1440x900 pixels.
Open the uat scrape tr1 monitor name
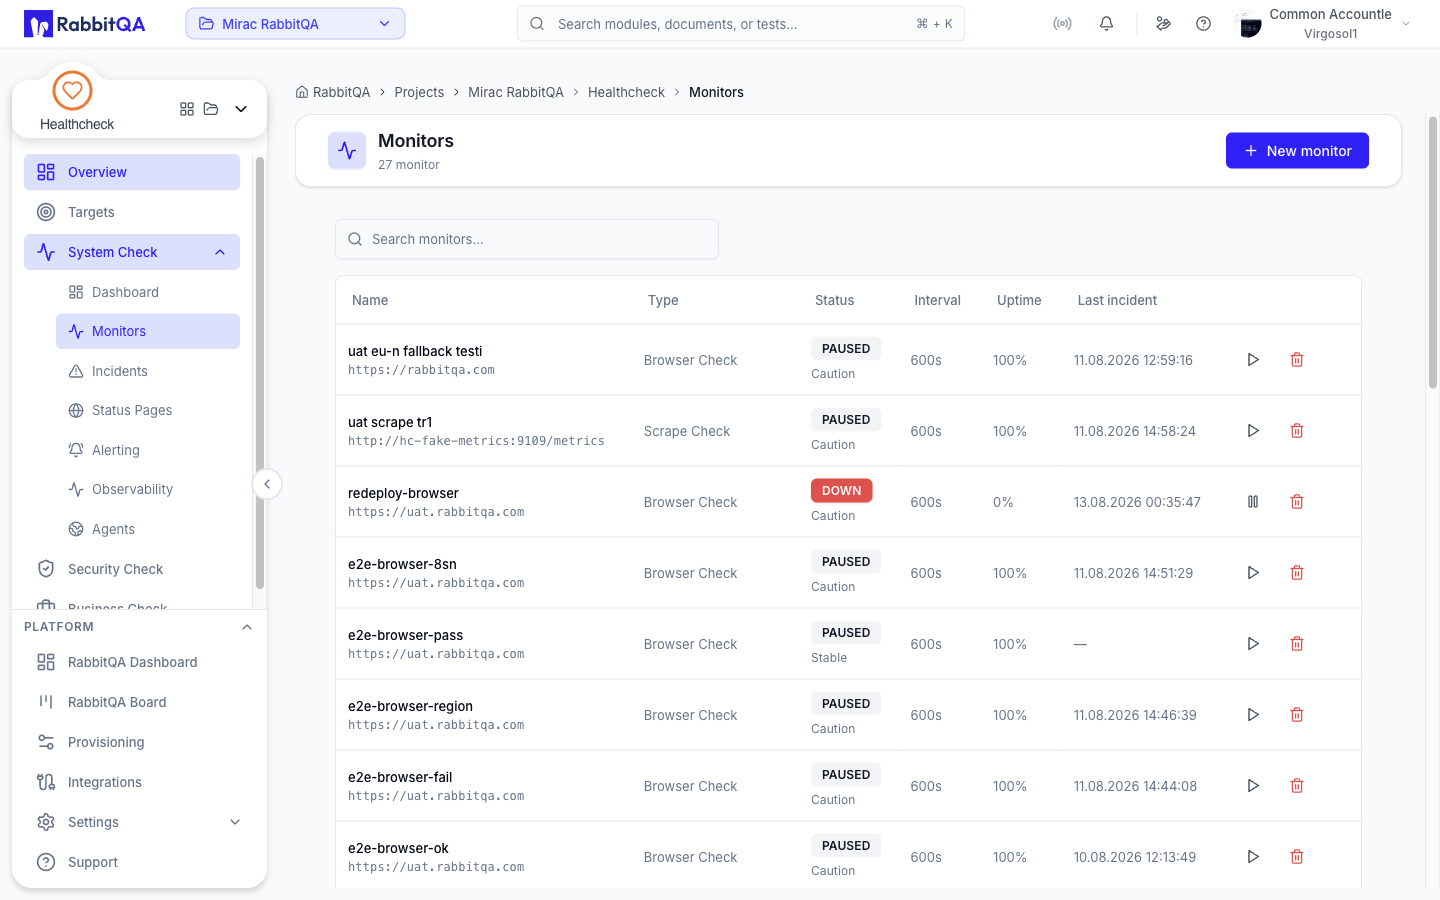click(390, 422)
